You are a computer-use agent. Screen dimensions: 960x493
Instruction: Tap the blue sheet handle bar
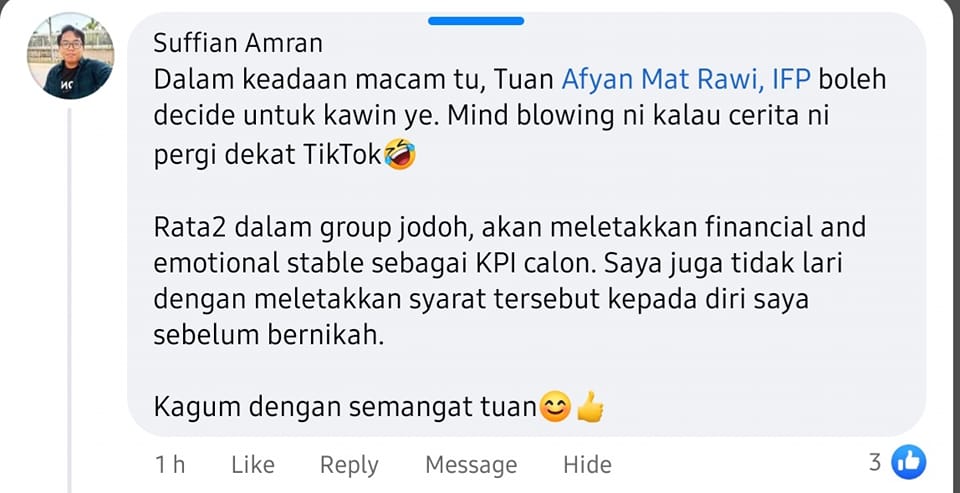tap(476, 21)
